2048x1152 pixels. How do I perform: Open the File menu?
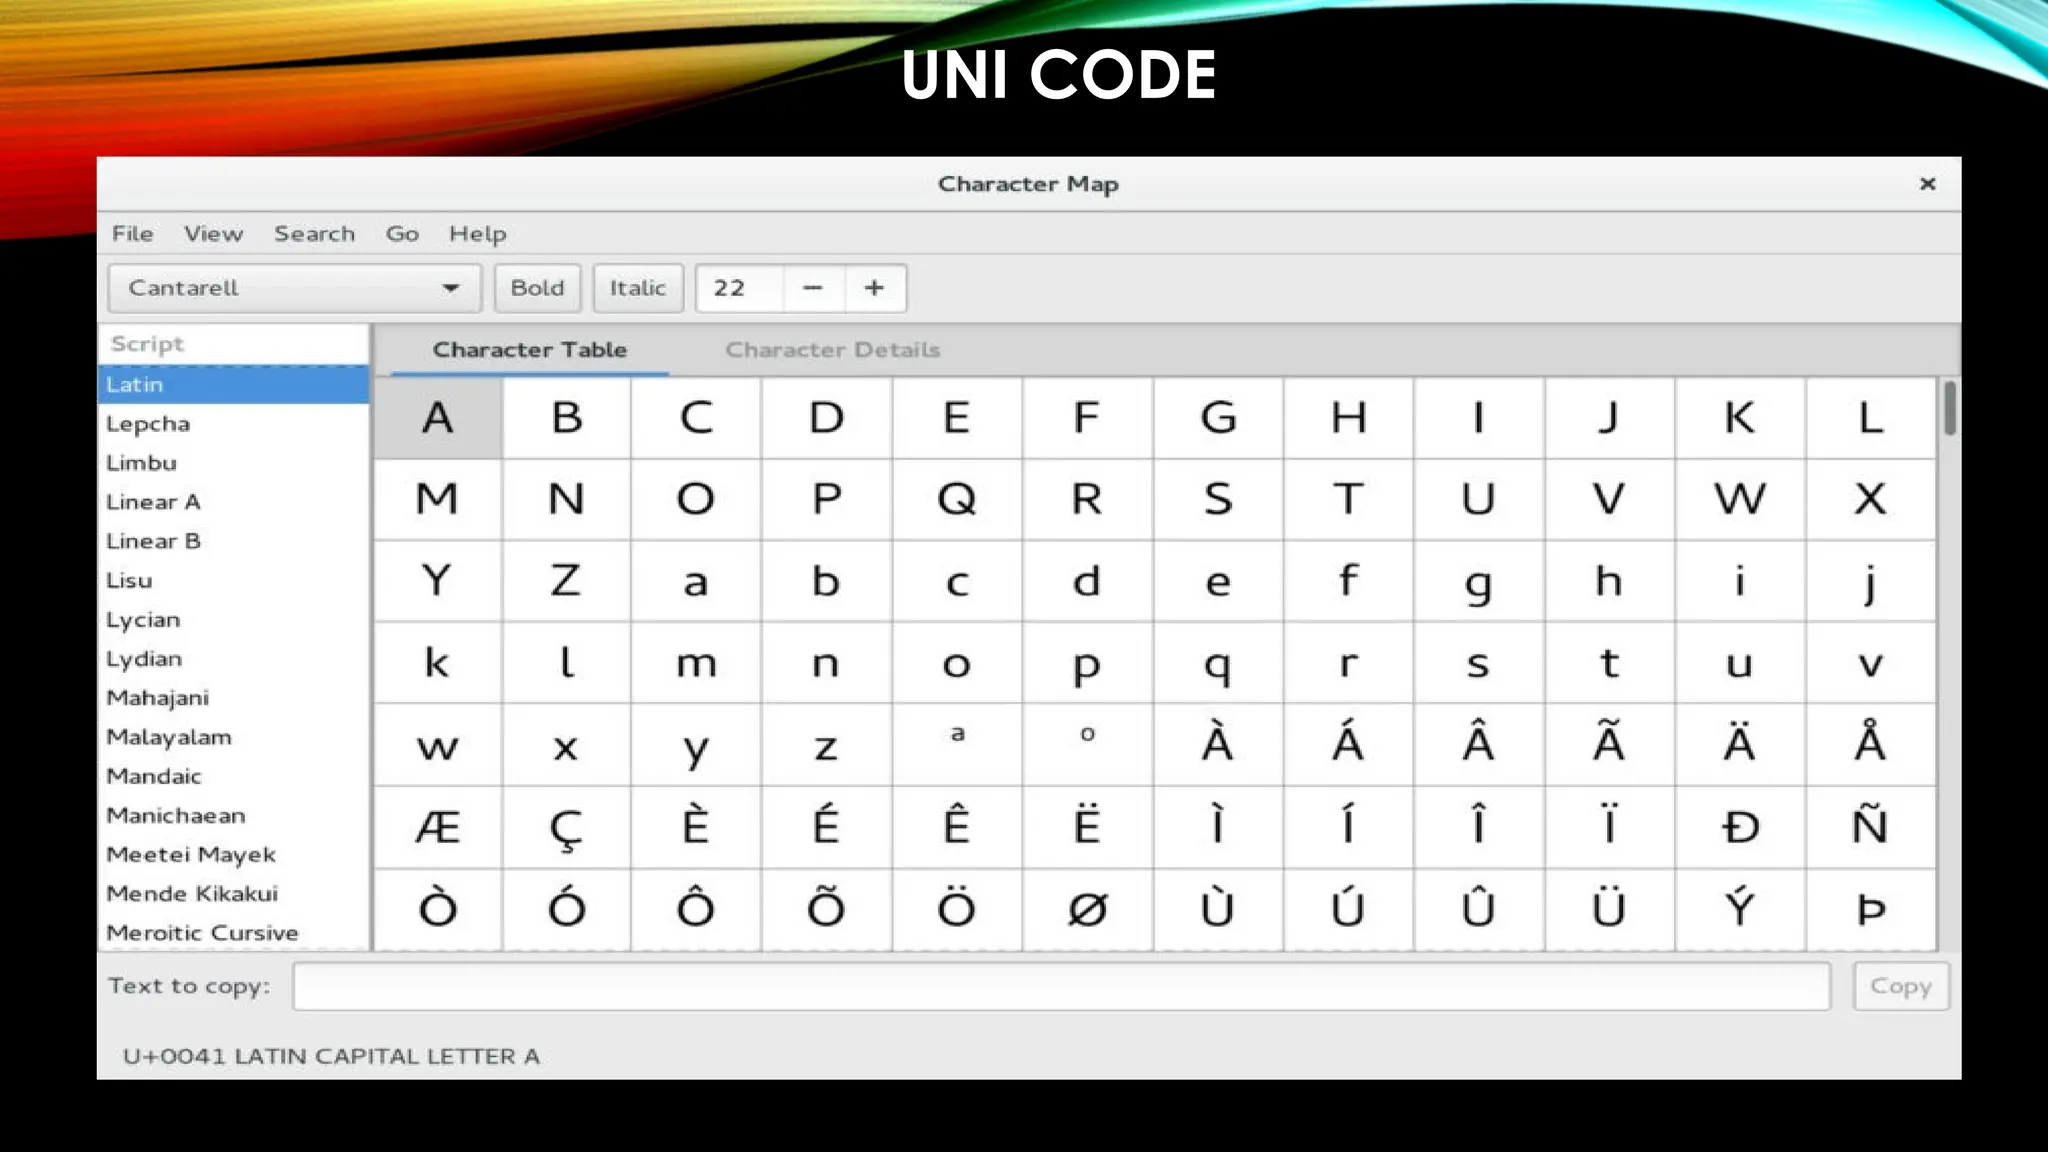pyautogui.click(x=132, y=234)
